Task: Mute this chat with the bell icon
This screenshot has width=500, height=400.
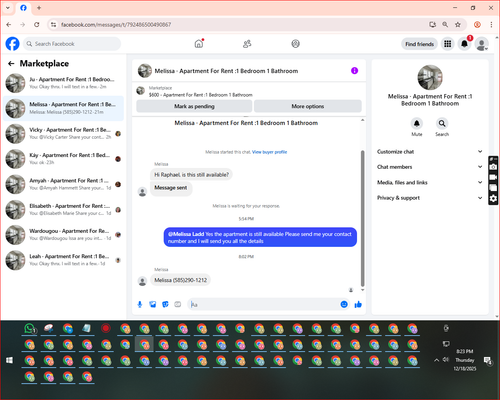Action: click(x=417, y=123)
